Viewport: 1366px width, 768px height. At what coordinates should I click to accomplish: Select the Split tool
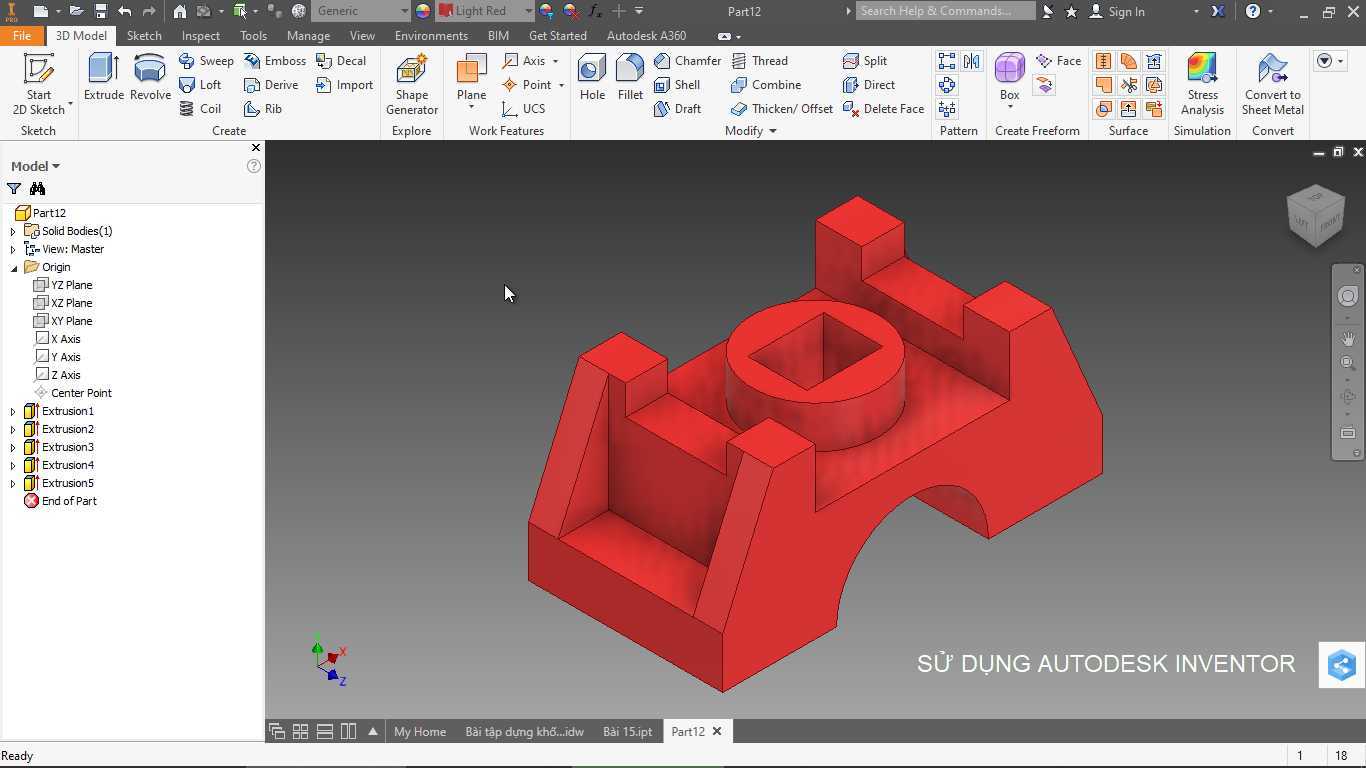(865, 61)
